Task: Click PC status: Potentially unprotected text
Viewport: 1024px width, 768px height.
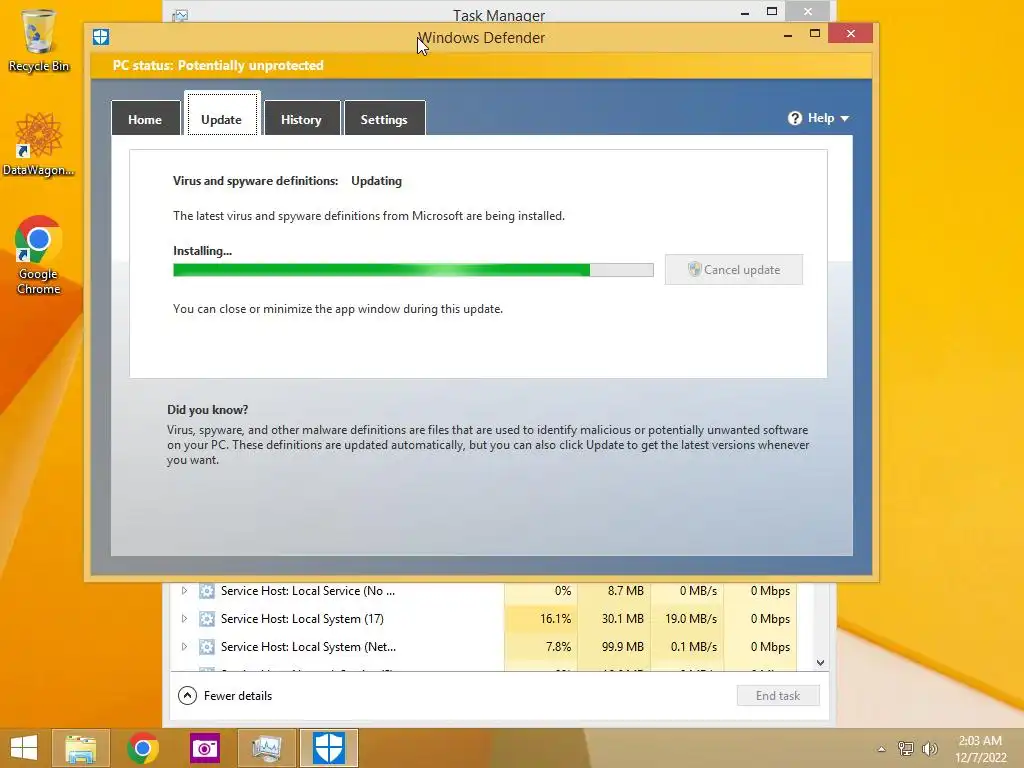Action: pyautogui.click(x=218, y=65)
